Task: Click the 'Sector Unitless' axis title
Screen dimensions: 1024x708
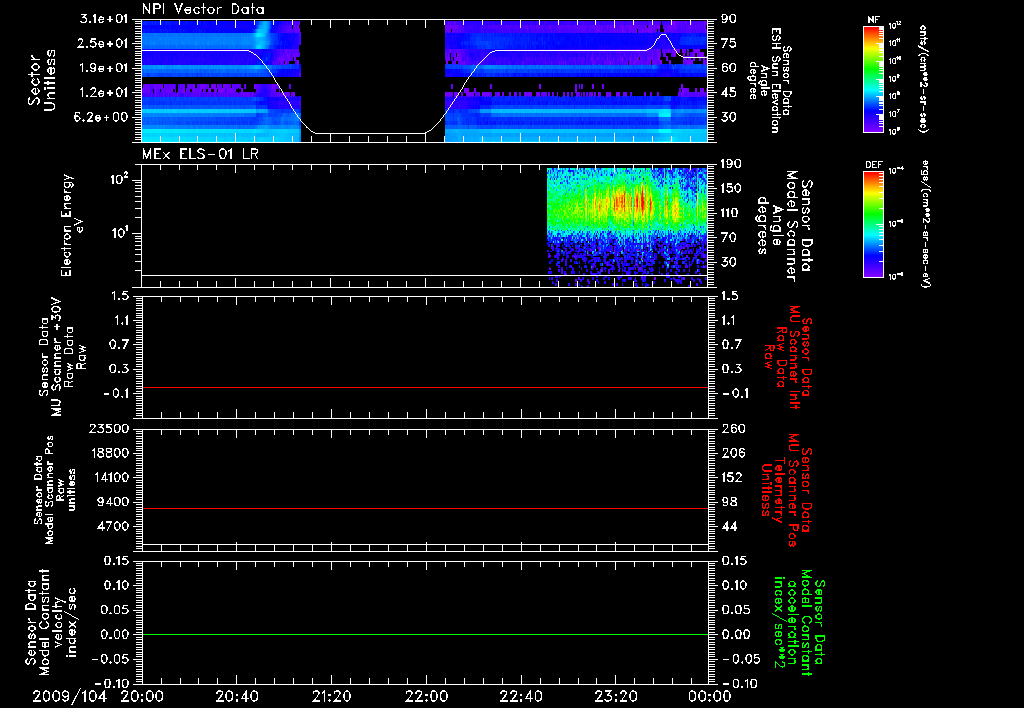Action: coord(42,80)
